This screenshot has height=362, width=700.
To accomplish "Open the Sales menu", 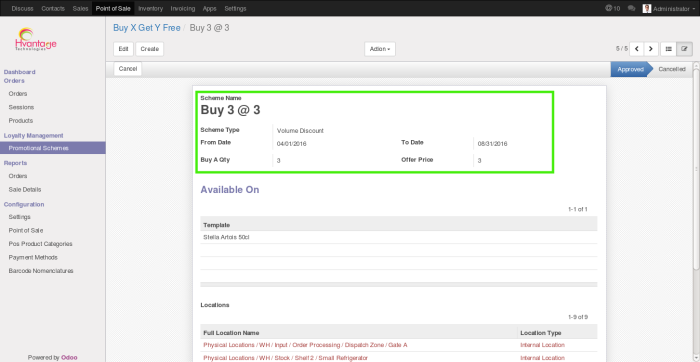I will coord(80,8).
